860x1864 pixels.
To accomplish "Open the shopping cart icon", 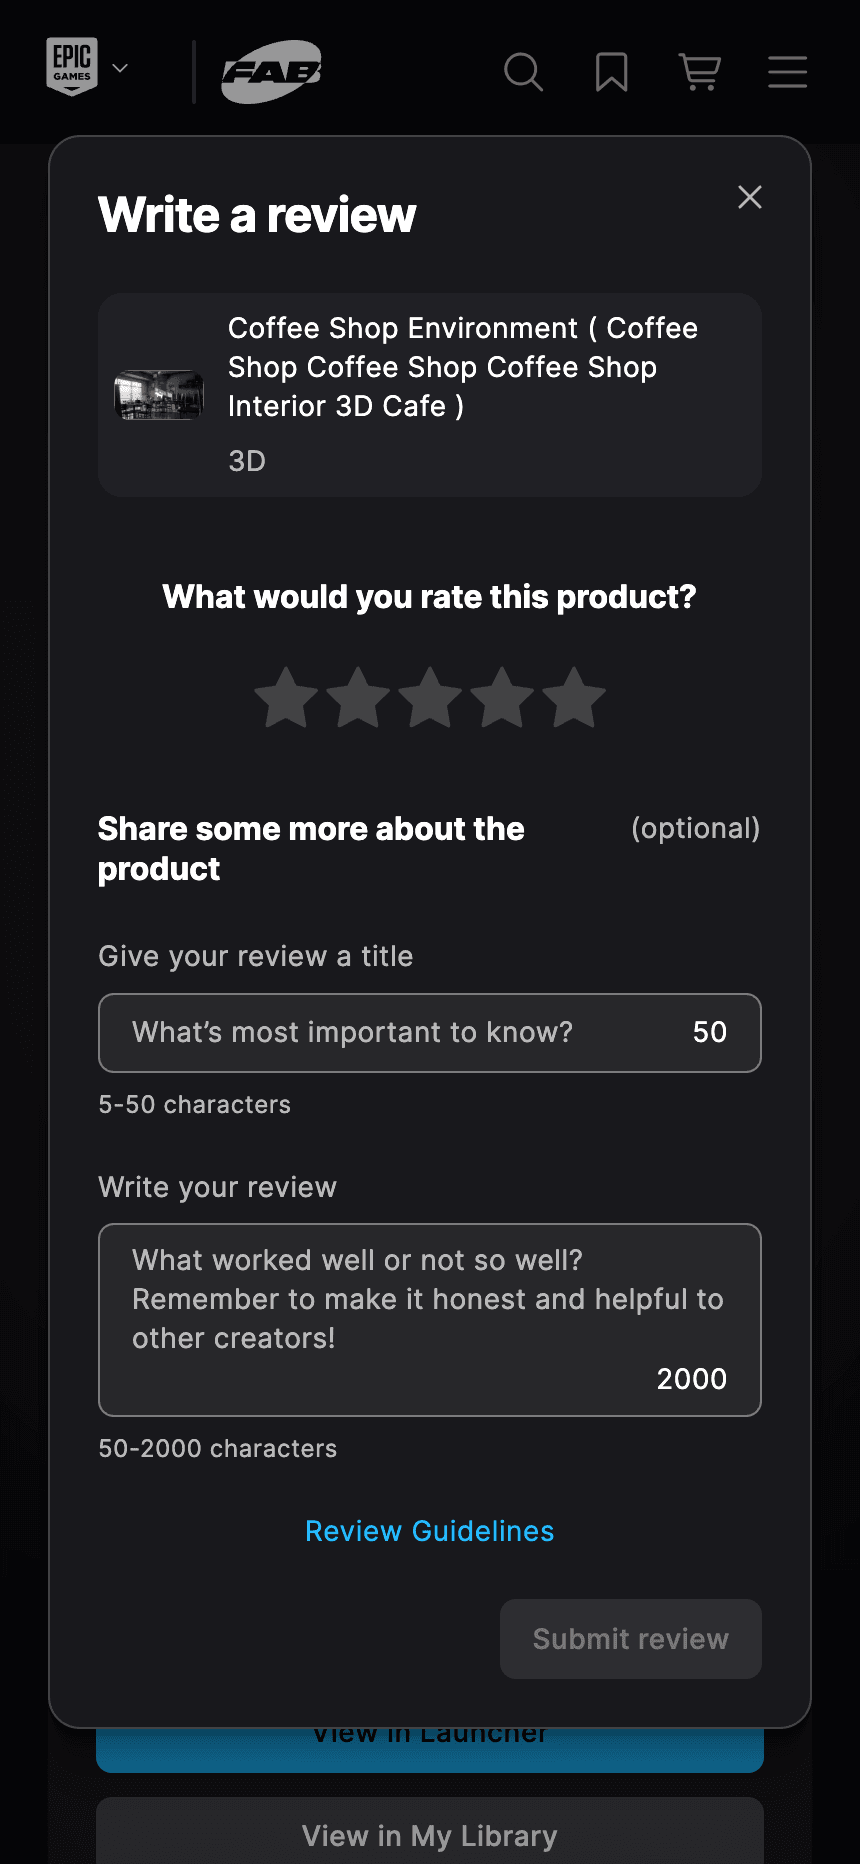I will coord(700,72).
